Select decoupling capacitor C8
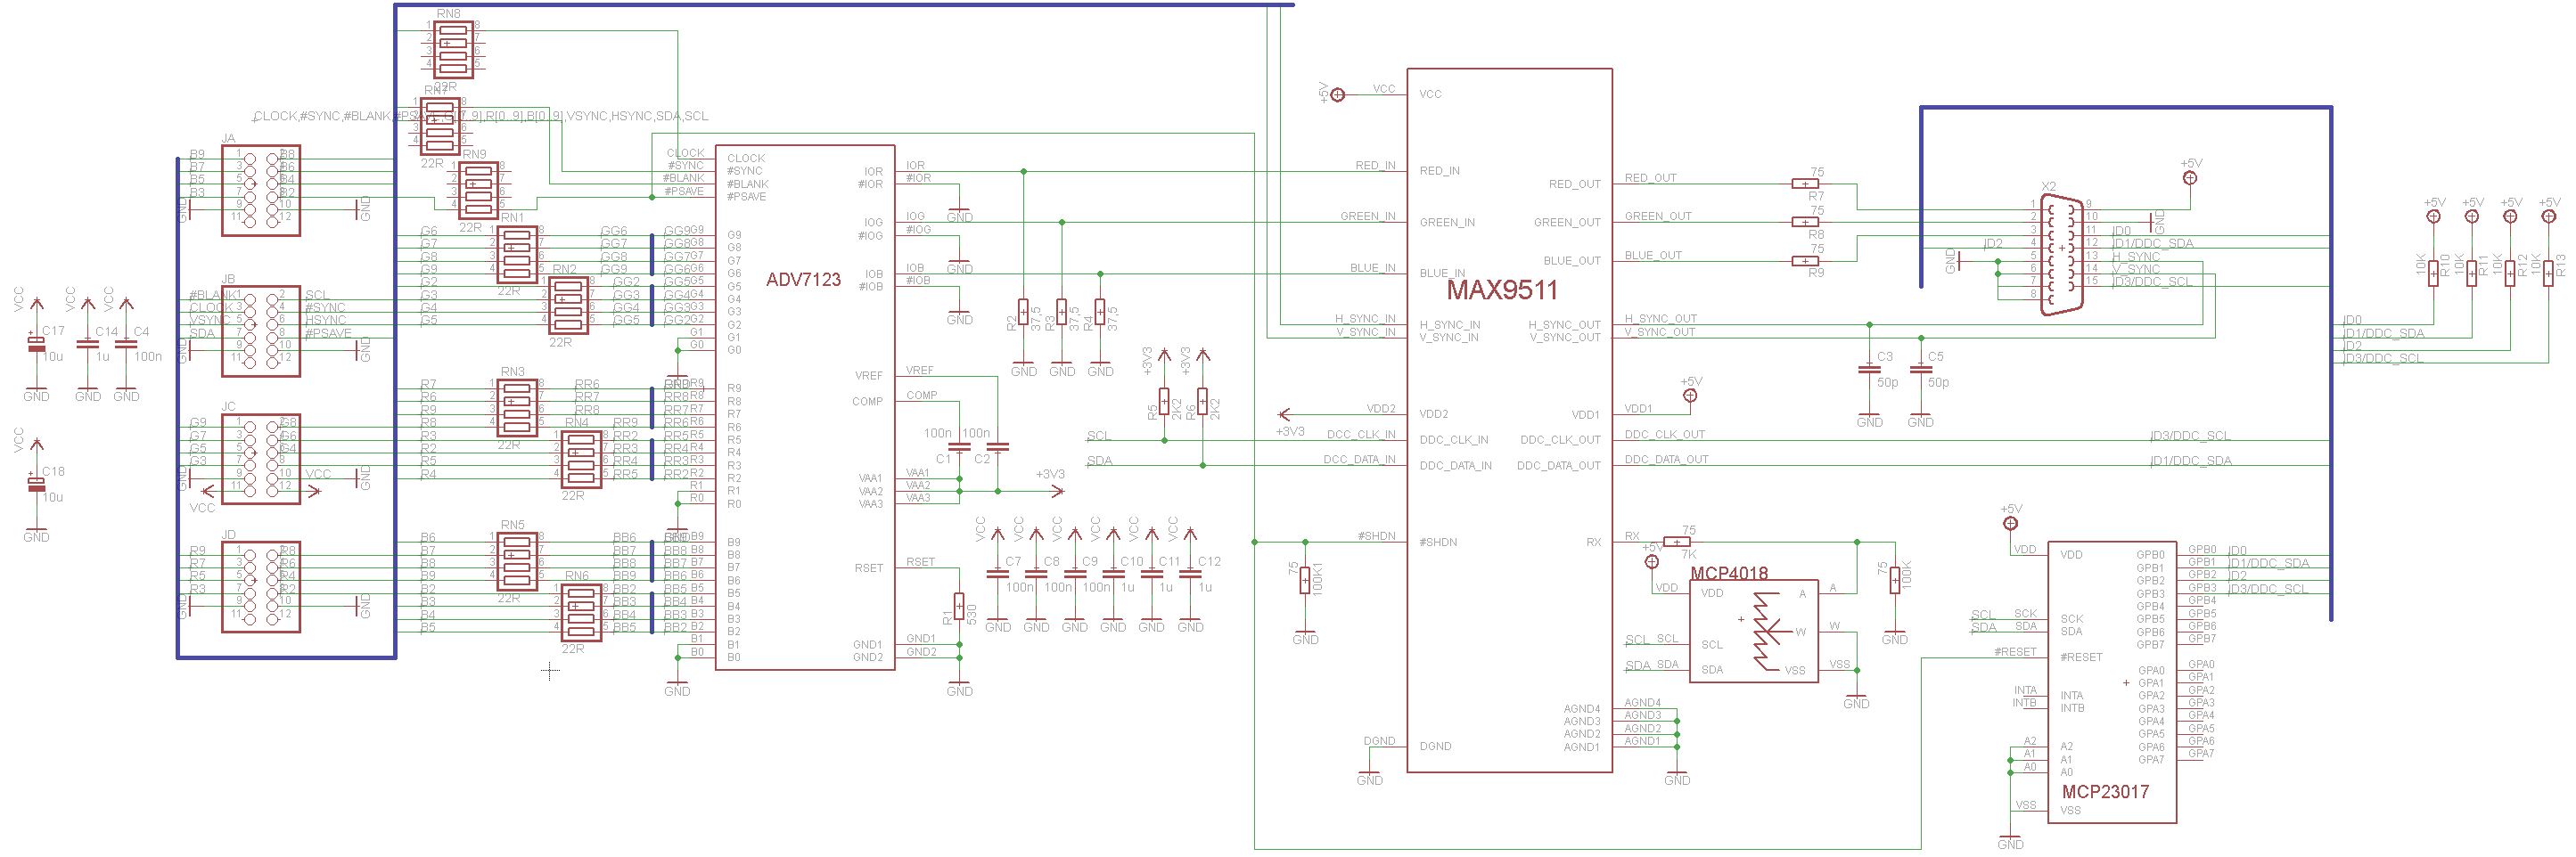Viewport: 2576px width, 857px height. (1036, 574)
